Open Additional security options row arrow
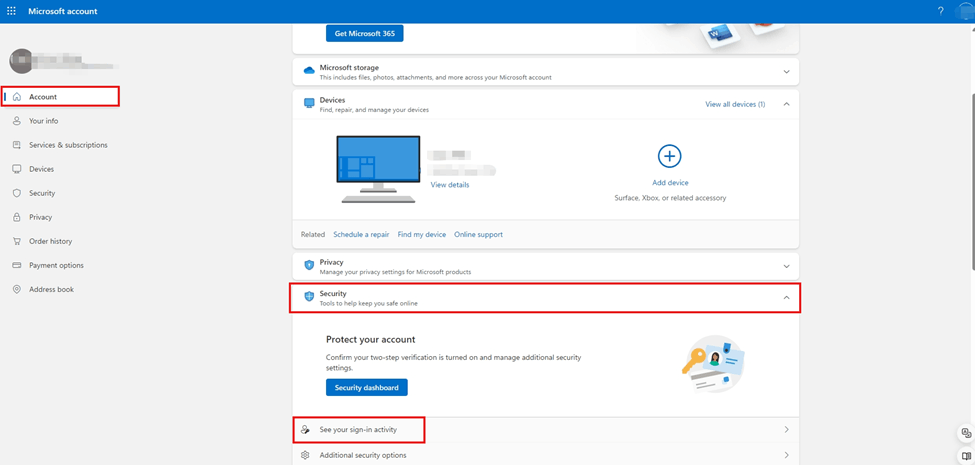Viewport: 975px width, 465px height. [787, 455]
